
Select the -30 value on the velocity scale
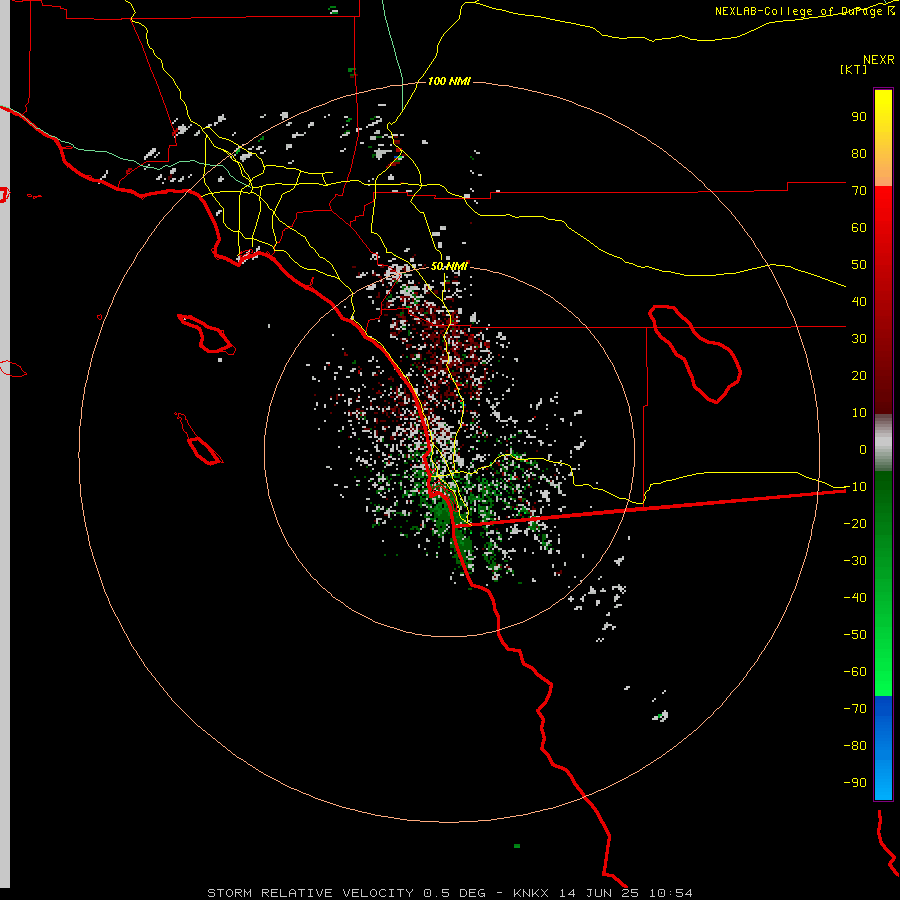(x=855, y=561)
